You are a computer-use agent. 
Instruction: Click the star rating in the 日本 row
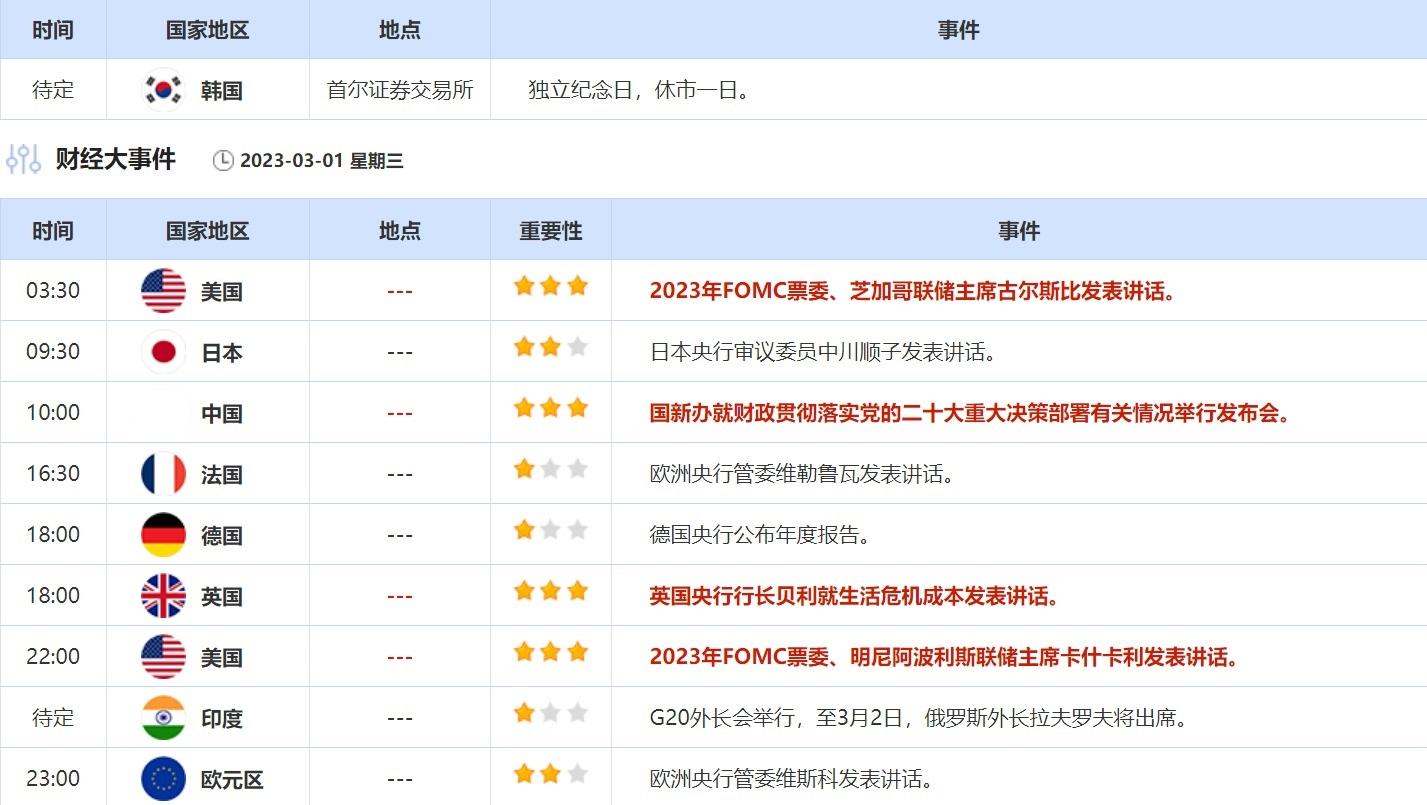[550, 348]
